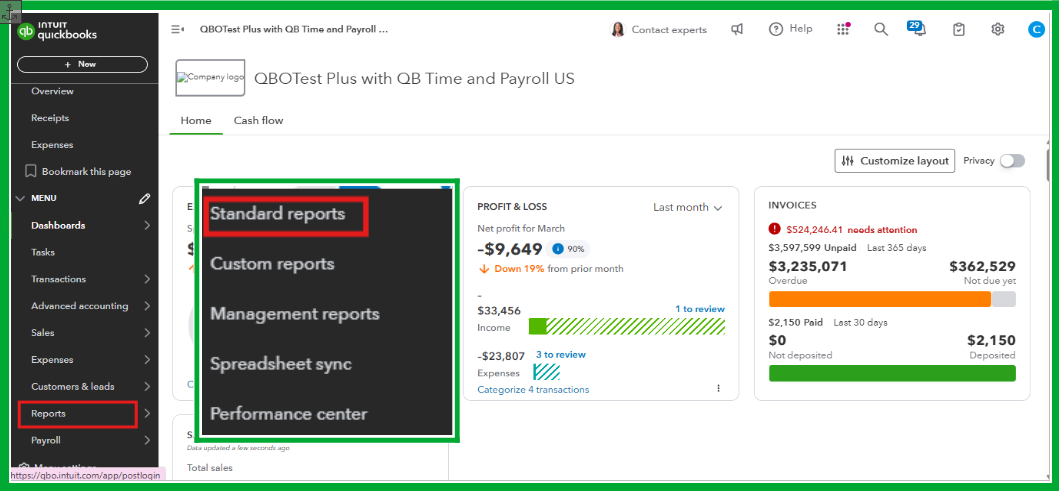Click the $2,150 Deposited amount
Screen dimensions: 1059x491
pyautogui.click(x=991, y=340)
